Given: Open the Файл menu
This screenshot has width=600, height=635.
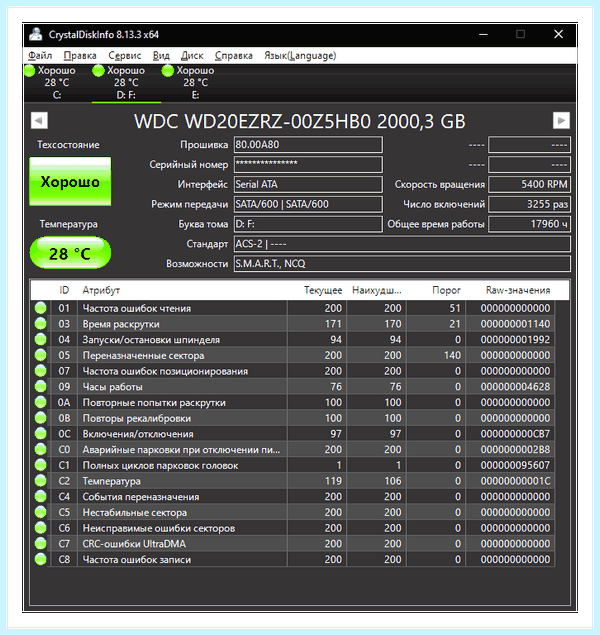Looking at the screenshot, I should [40, 55].
